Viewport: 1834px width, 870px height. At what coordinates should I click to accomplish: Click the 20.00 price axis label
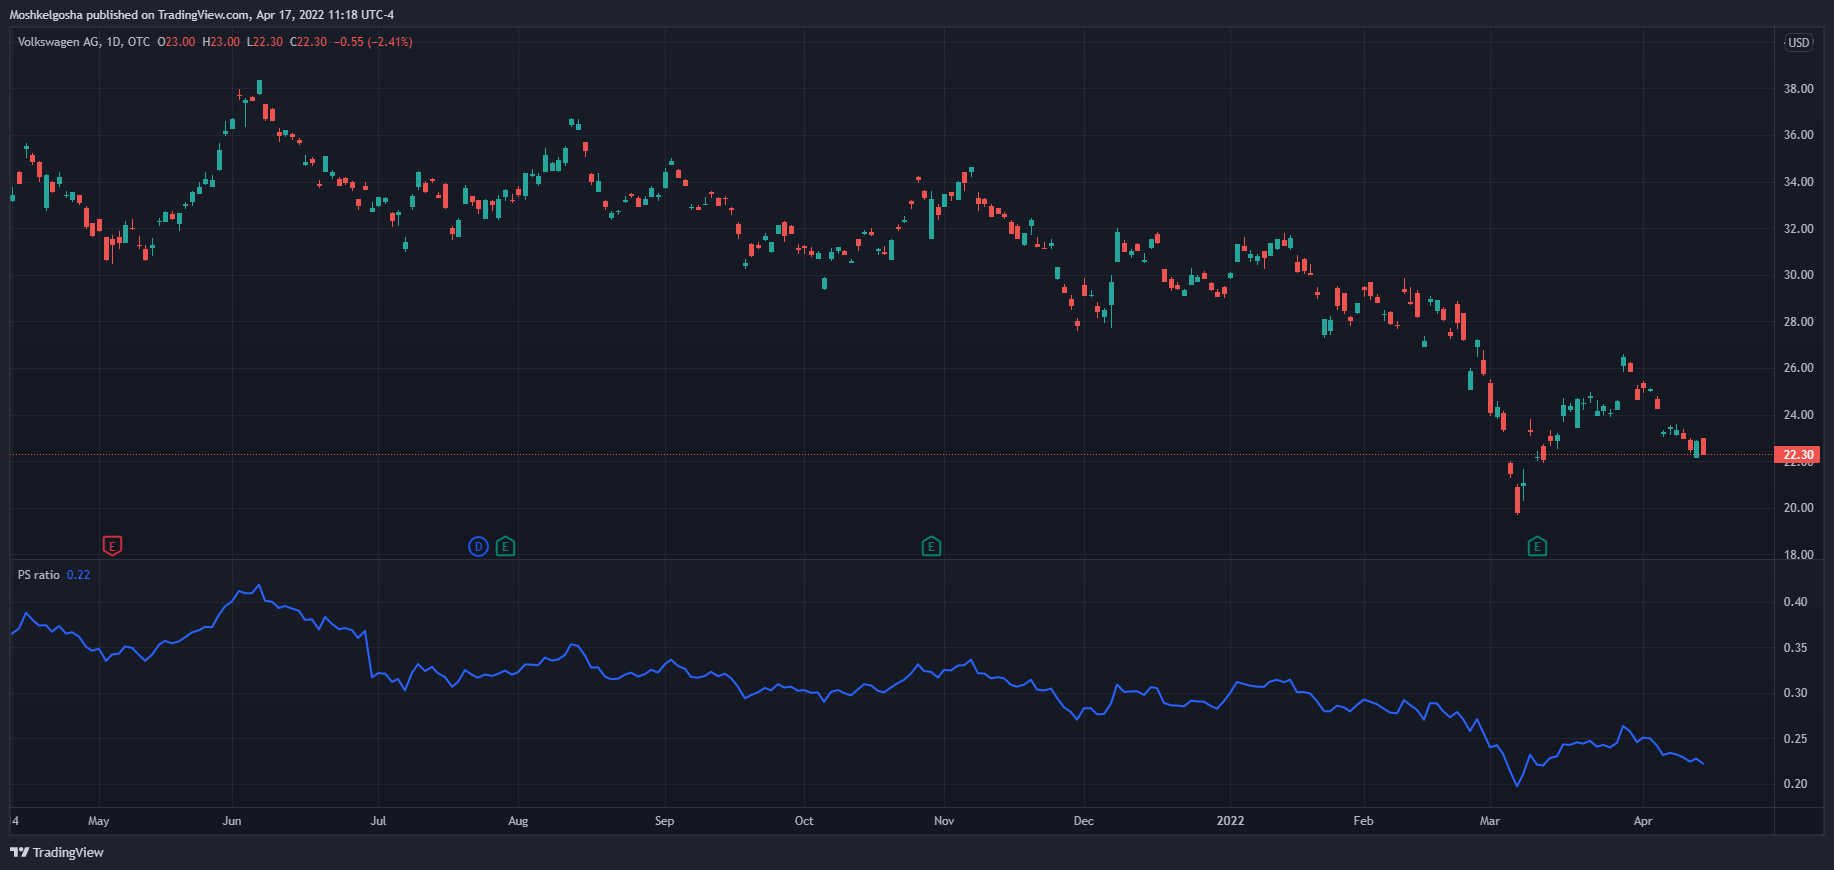click(1798, 508)
